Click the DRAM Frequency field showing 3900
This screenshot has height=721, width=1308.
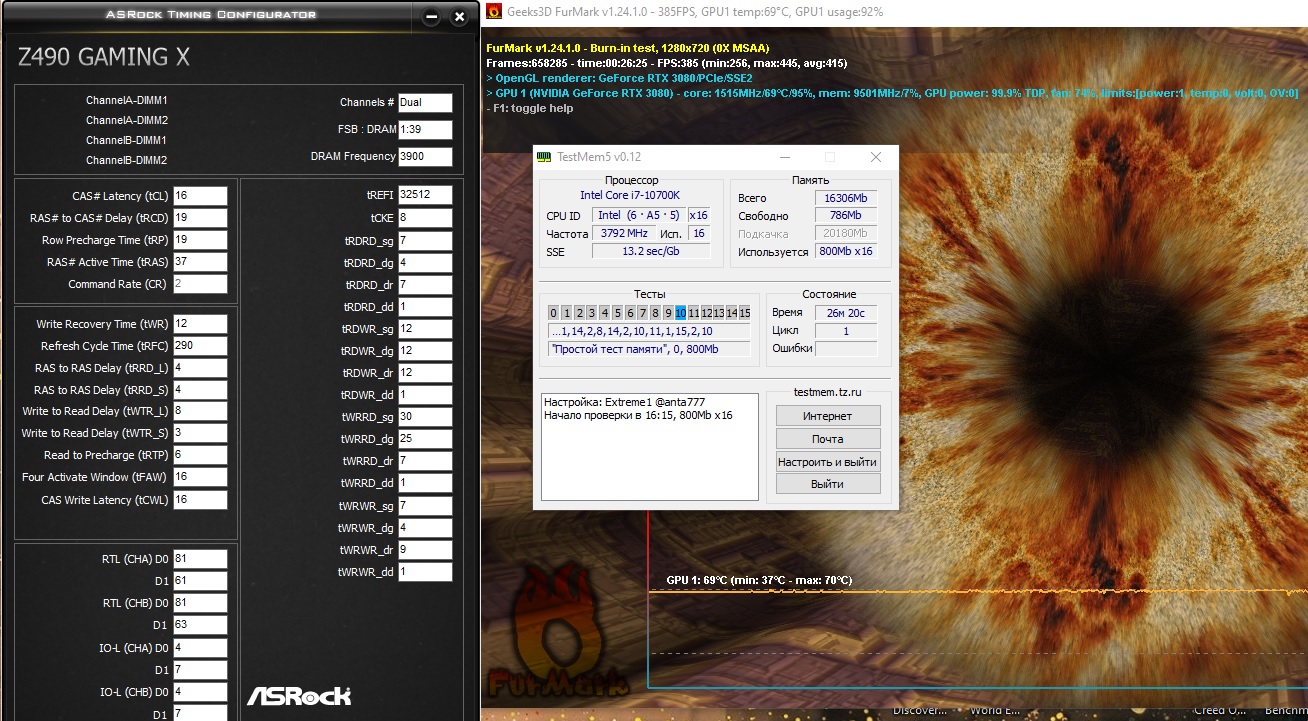click(425, 157)
